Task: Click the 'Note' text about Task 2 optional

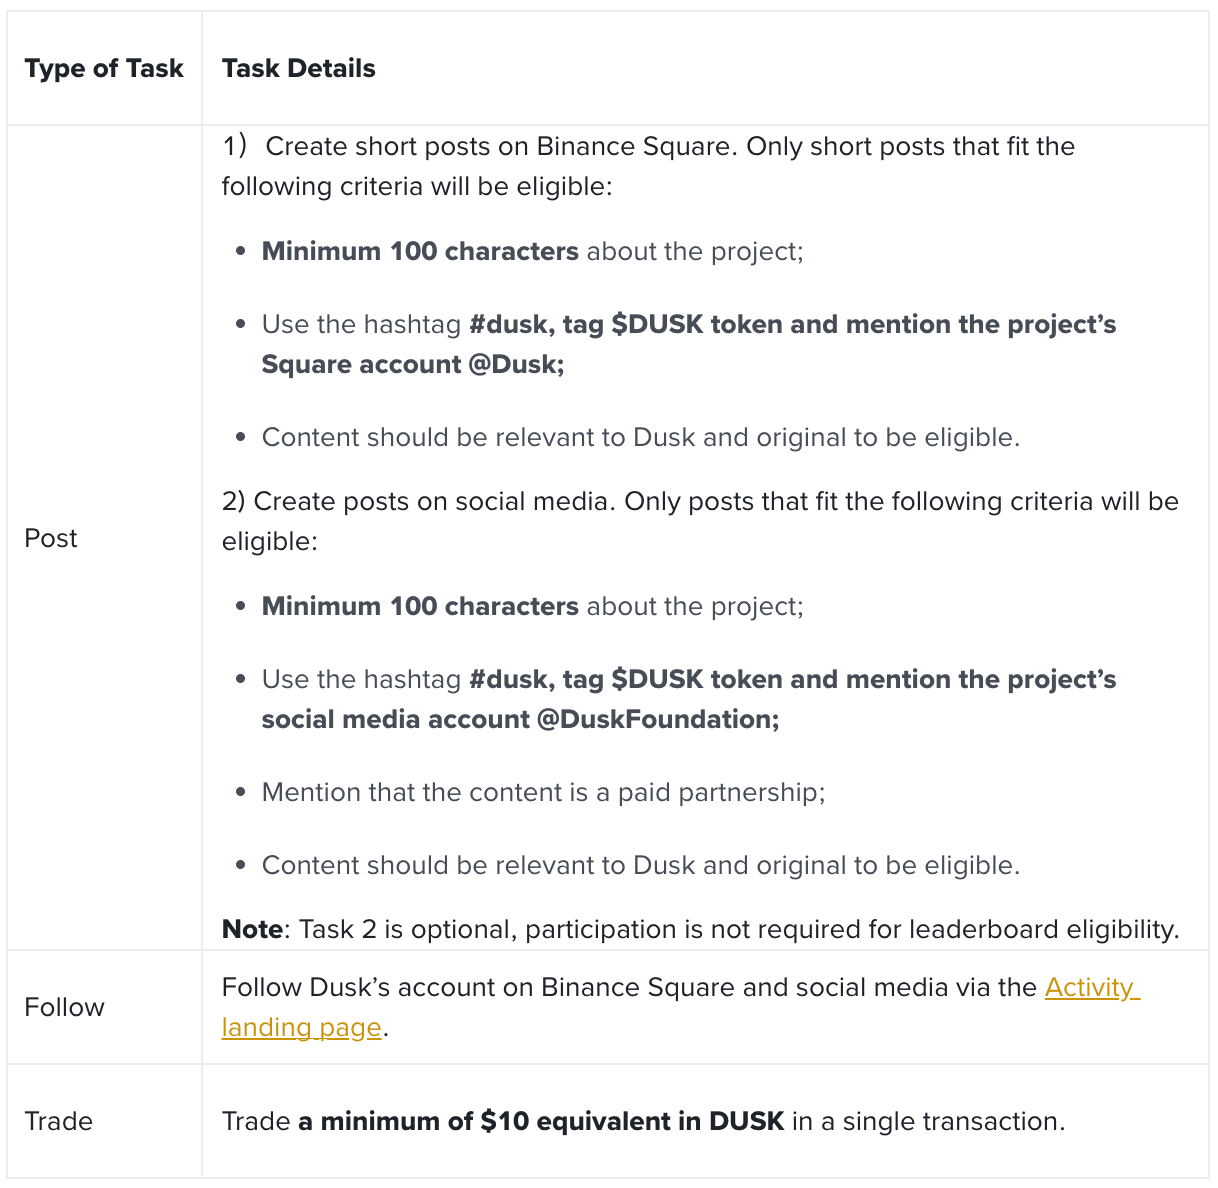Action: [253, 929]
